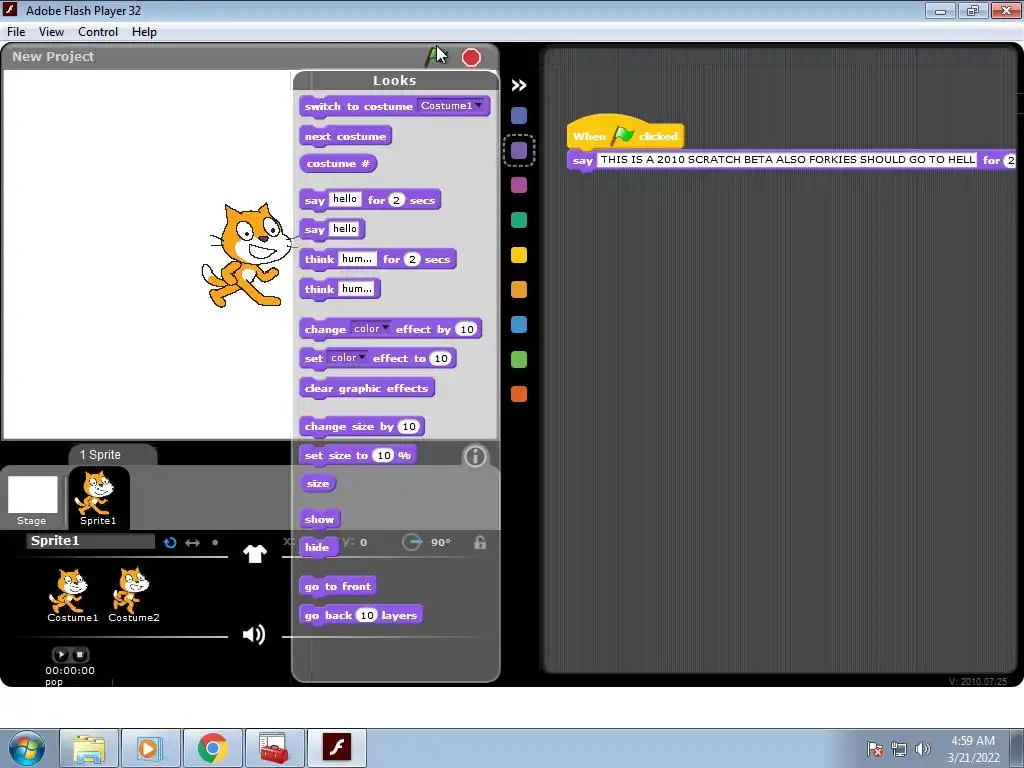Collapse palette with double-arrow icon
The height and width of the screenshot is (768, 1024).
(519, 85)
